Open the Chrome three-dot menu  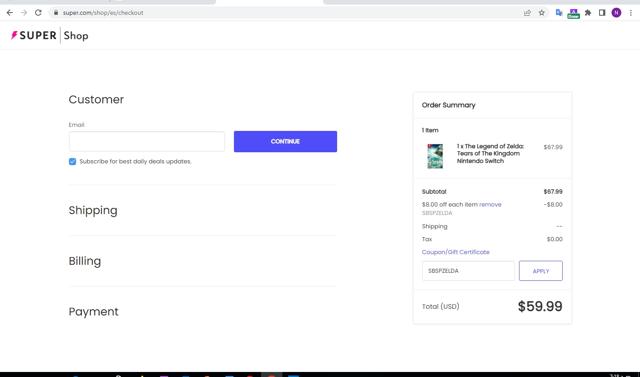631,13
